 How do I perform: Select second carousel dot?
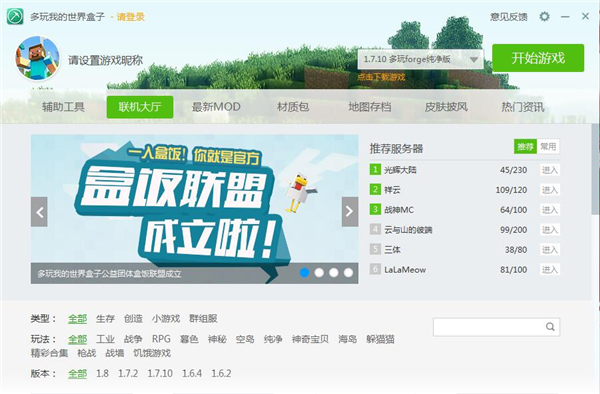coord(319,272)
